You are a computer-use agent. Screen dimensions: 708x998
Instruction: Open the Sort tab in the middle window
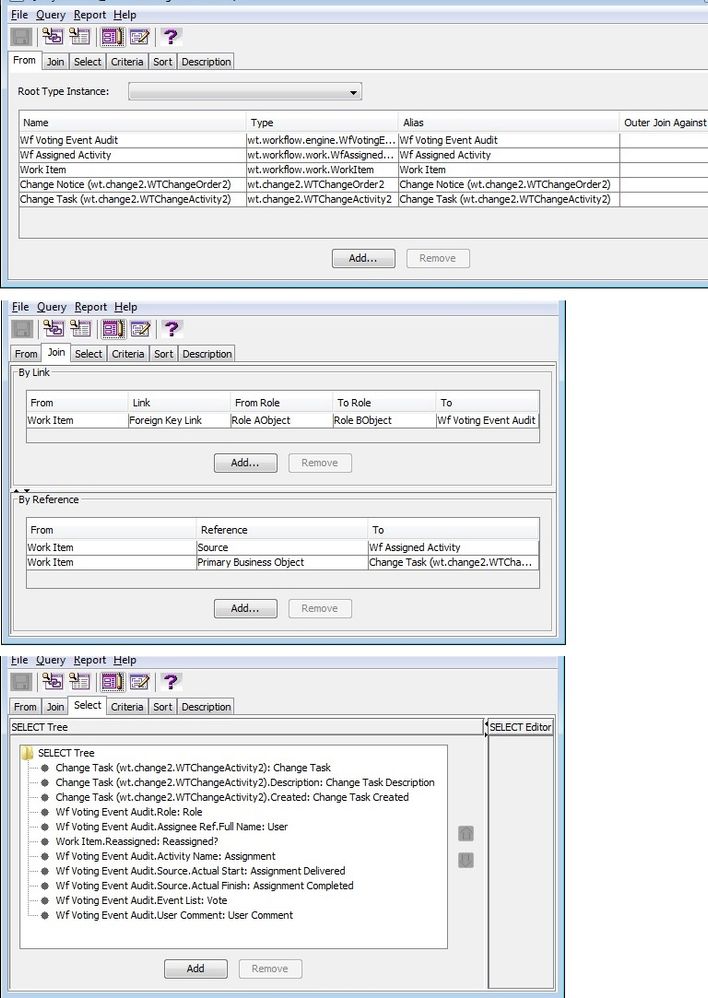point(164,354)
